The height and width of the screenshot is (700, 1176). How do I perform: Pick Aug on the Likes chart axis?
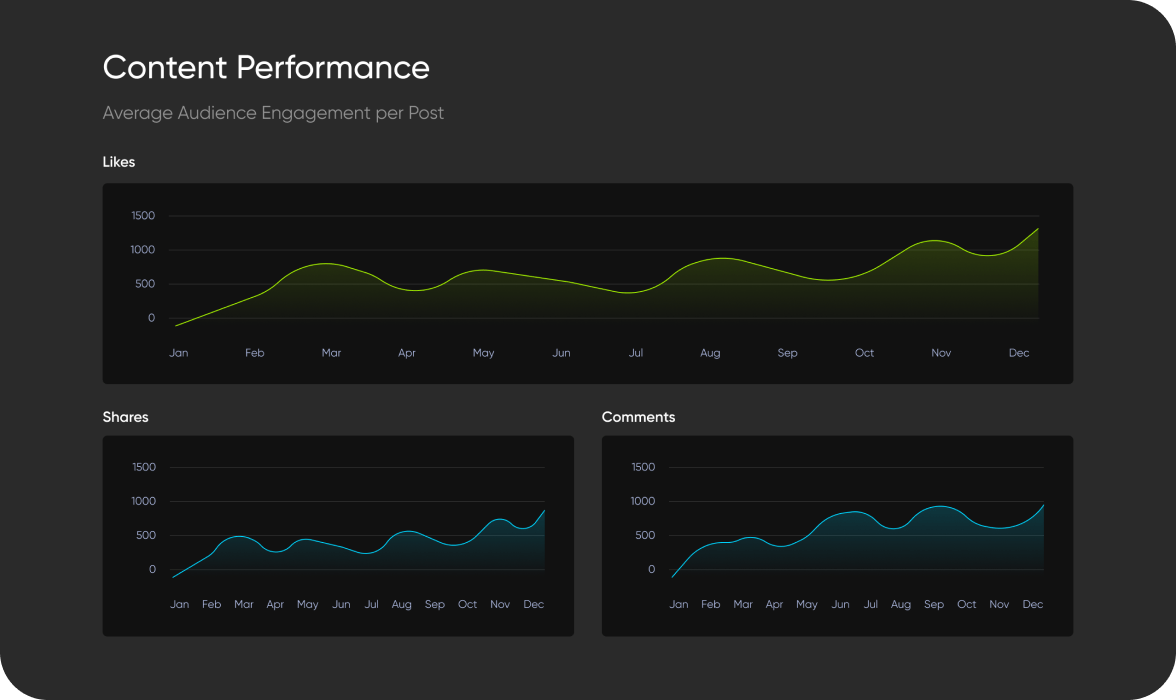point(710,353)
